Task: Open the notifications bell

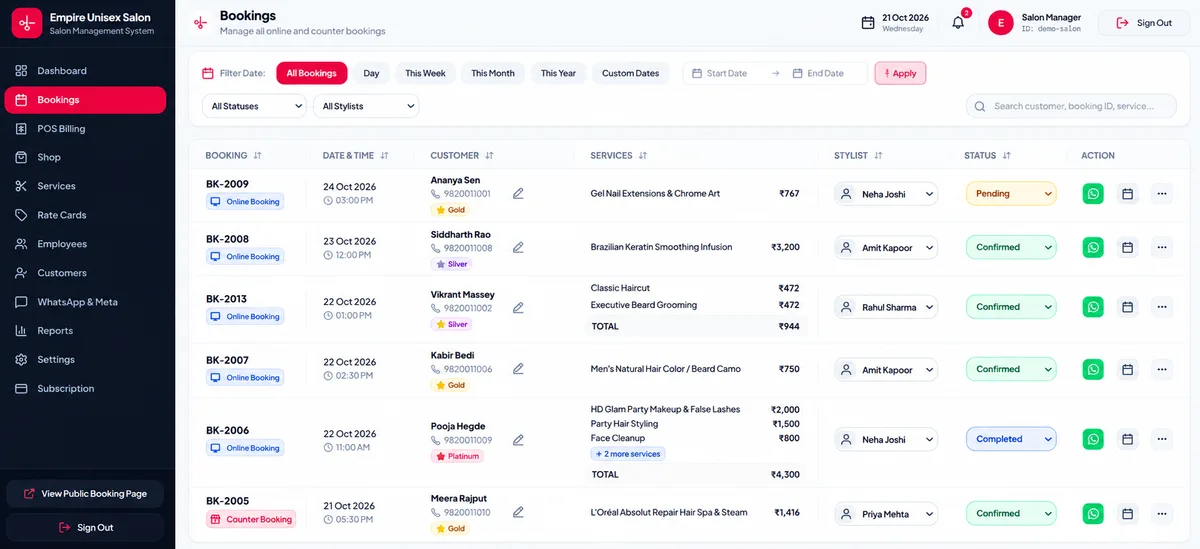Action: tap(958, 22)
